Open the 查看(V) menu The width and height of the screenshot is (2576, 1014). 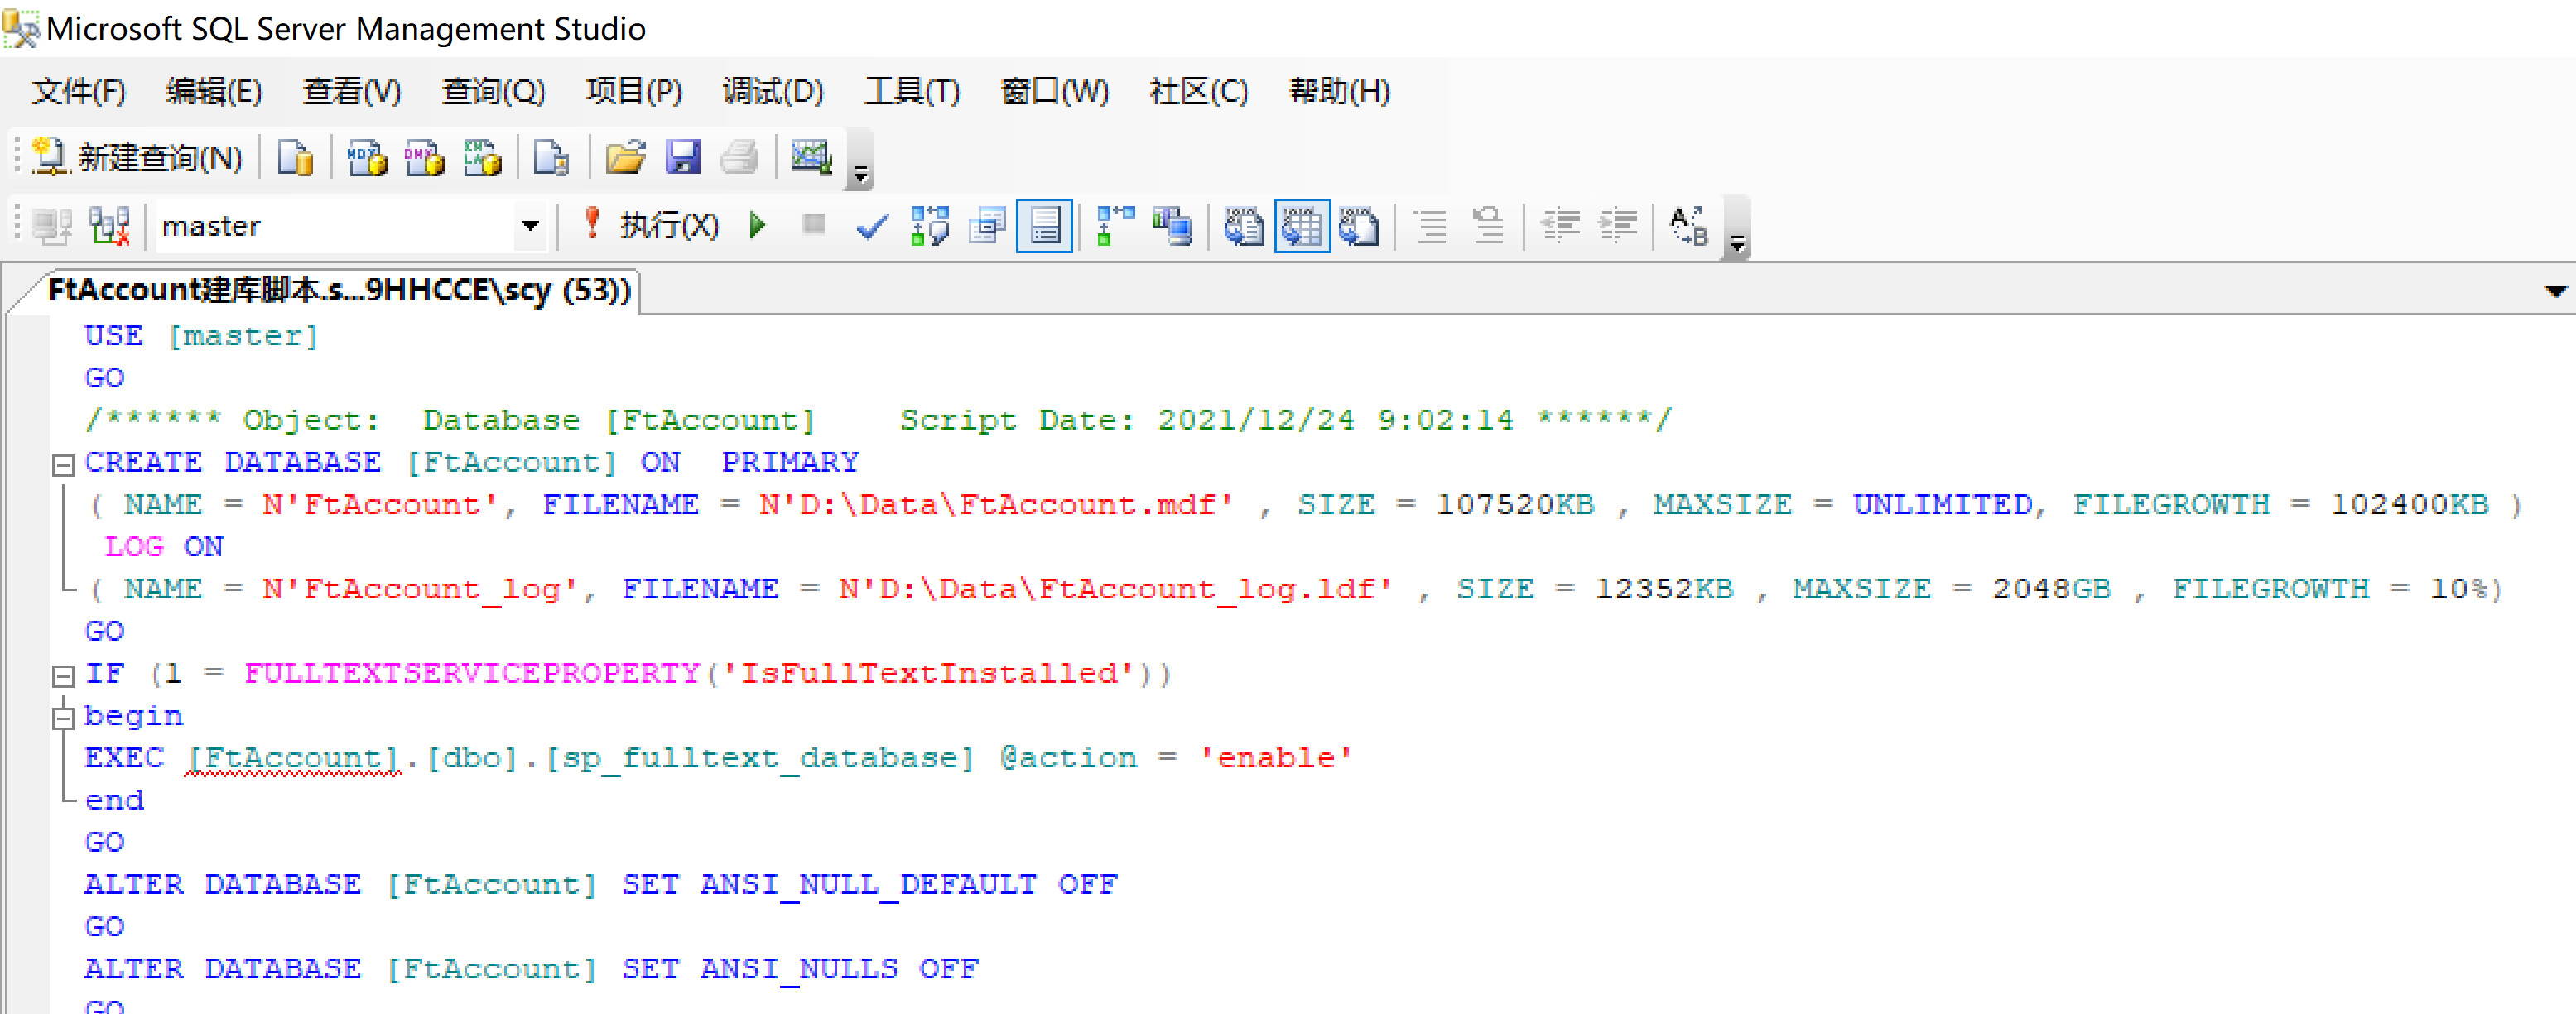(352, 91)
